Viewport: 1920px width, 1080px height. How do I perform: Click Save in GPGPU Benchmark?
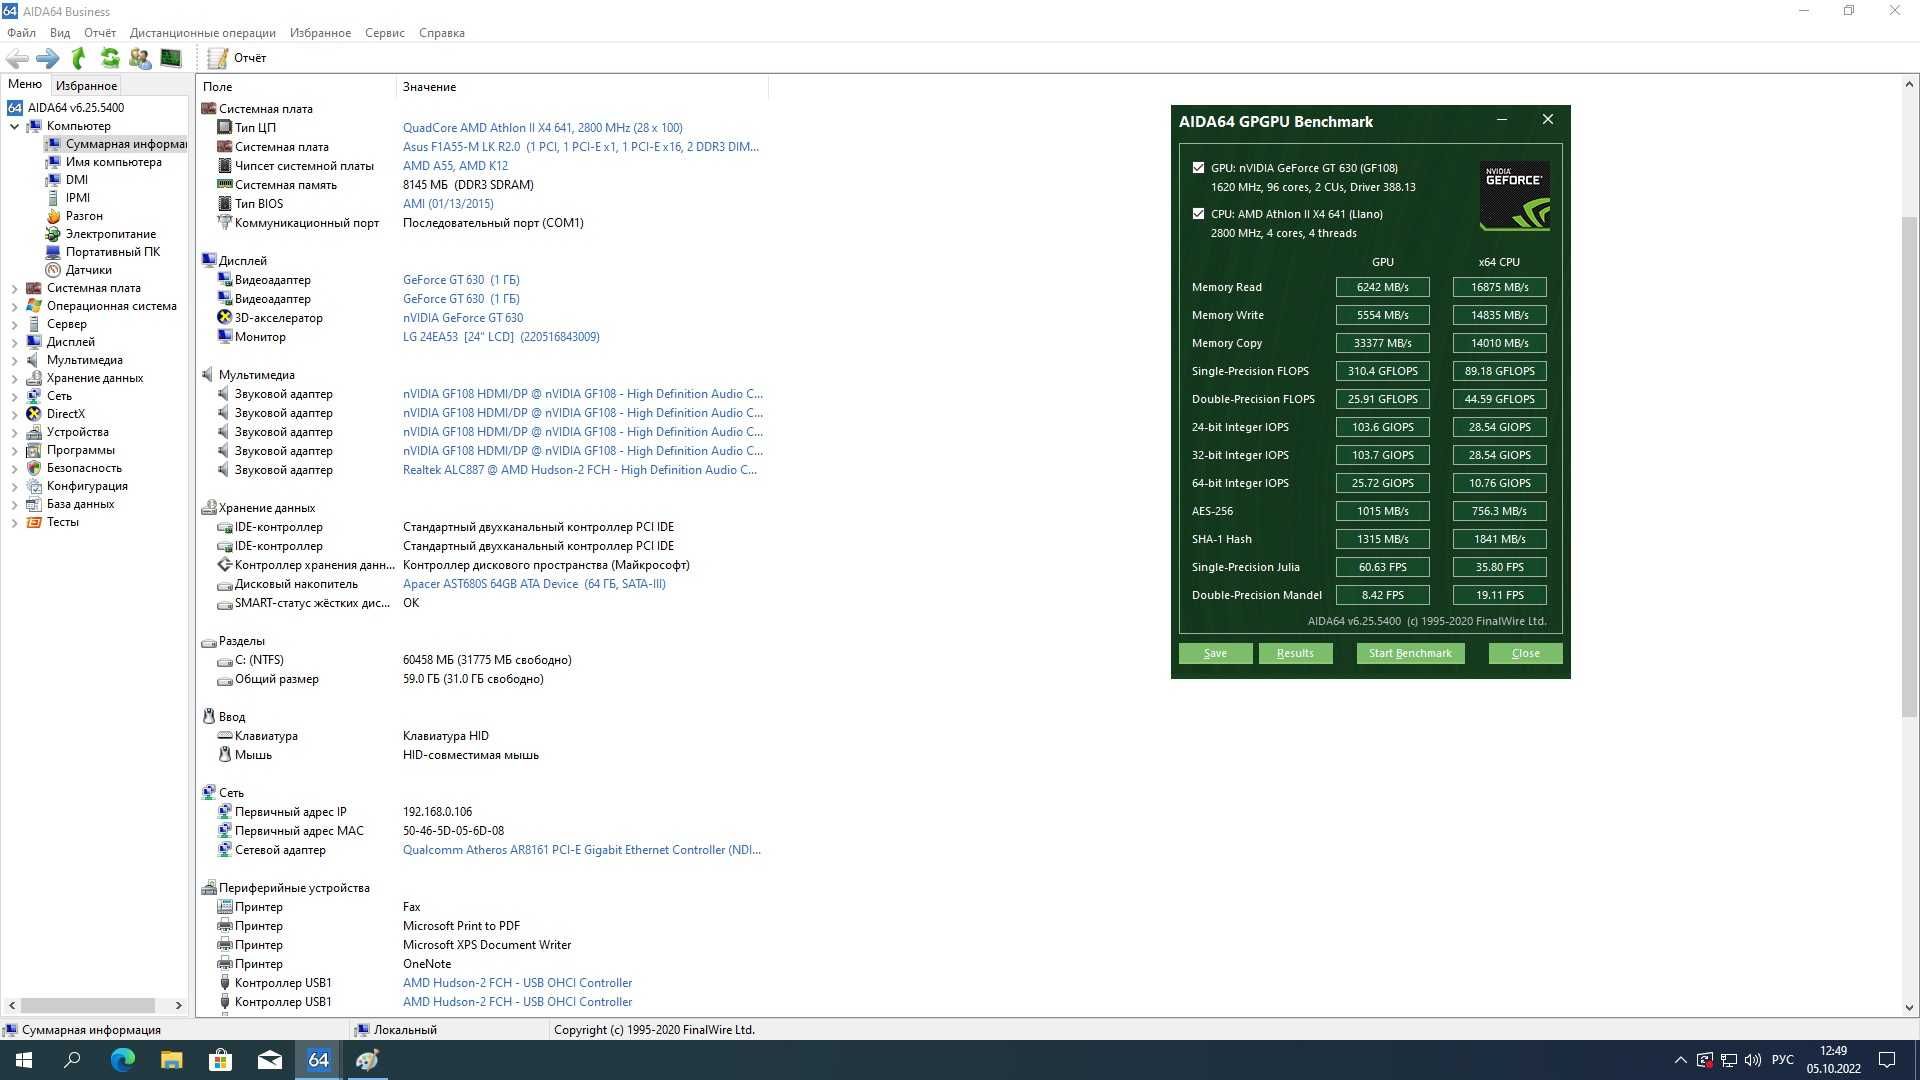1215,653
